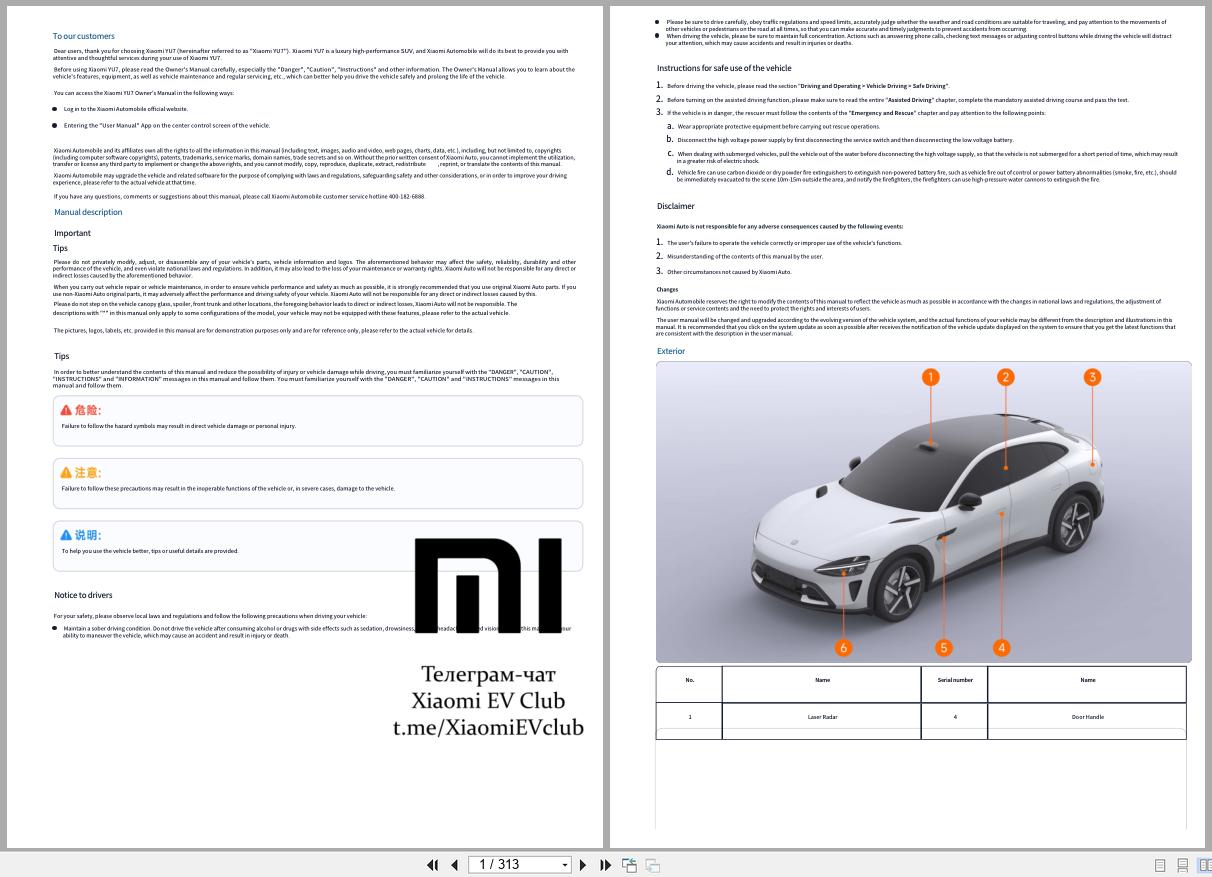Click the "Laser Radar" table cell
This screenshot has width=1212, height=877.
(x=822, y=717)
